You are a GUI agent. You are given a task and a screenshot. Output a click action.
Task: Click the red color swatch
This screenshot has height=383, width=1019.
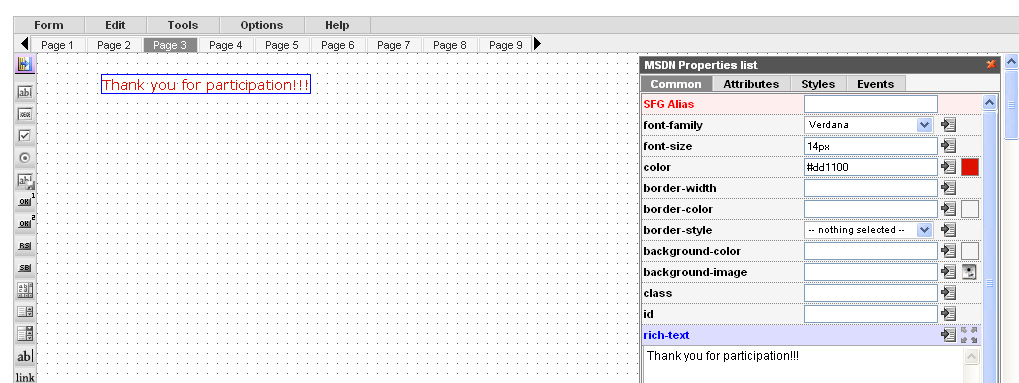pos(970,167)
